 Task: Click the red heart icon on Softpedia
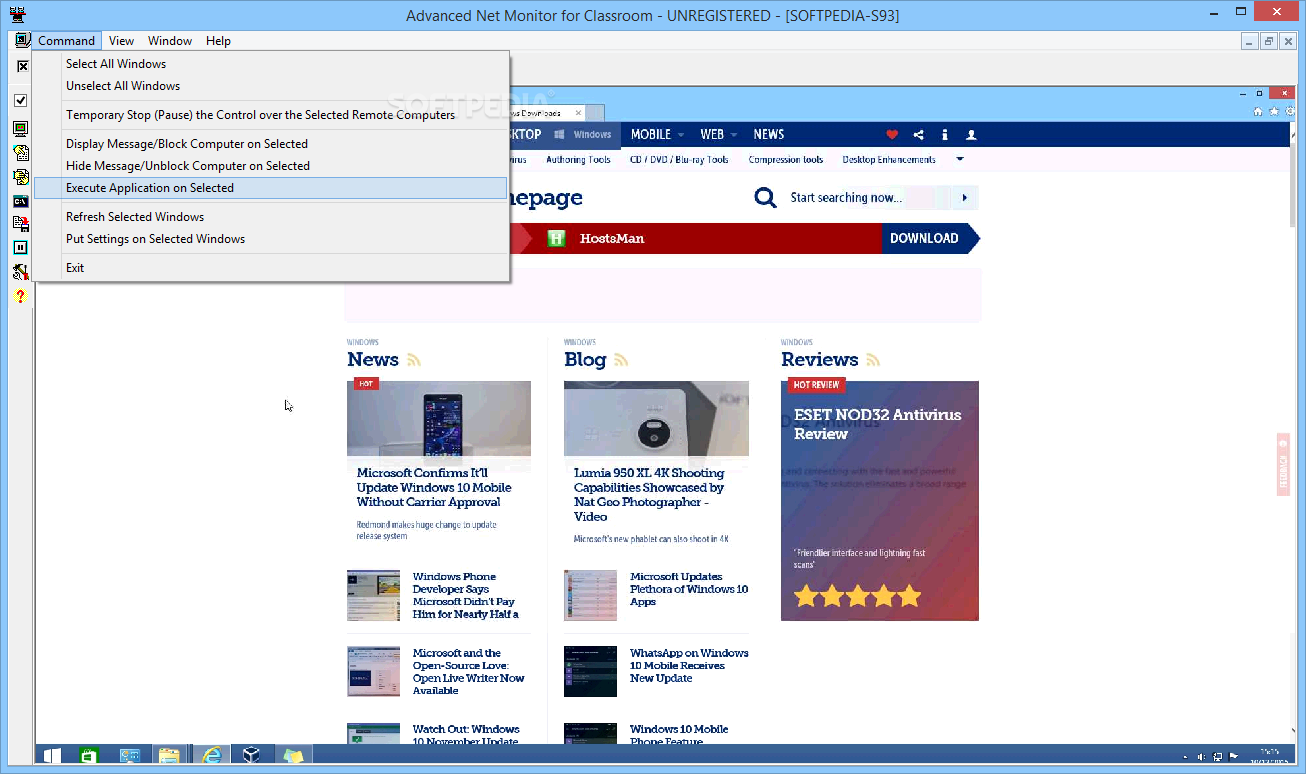pyautogui.click(x=893, y=135)
